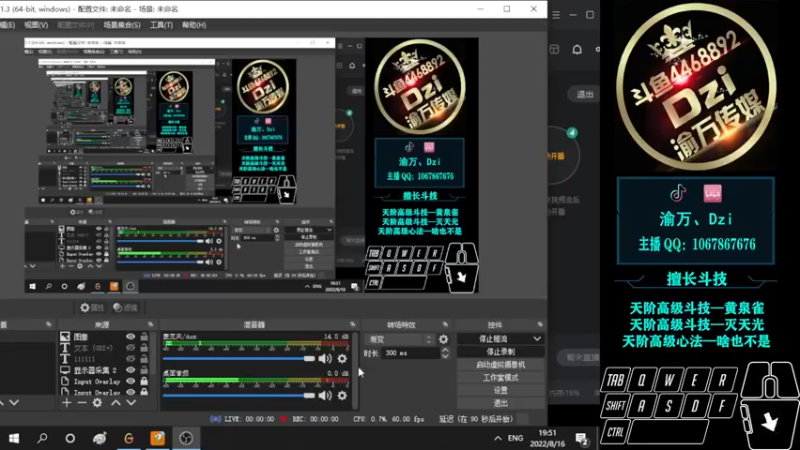
Task: Pop out the 来源 sources dock
Action: [150, 324]
